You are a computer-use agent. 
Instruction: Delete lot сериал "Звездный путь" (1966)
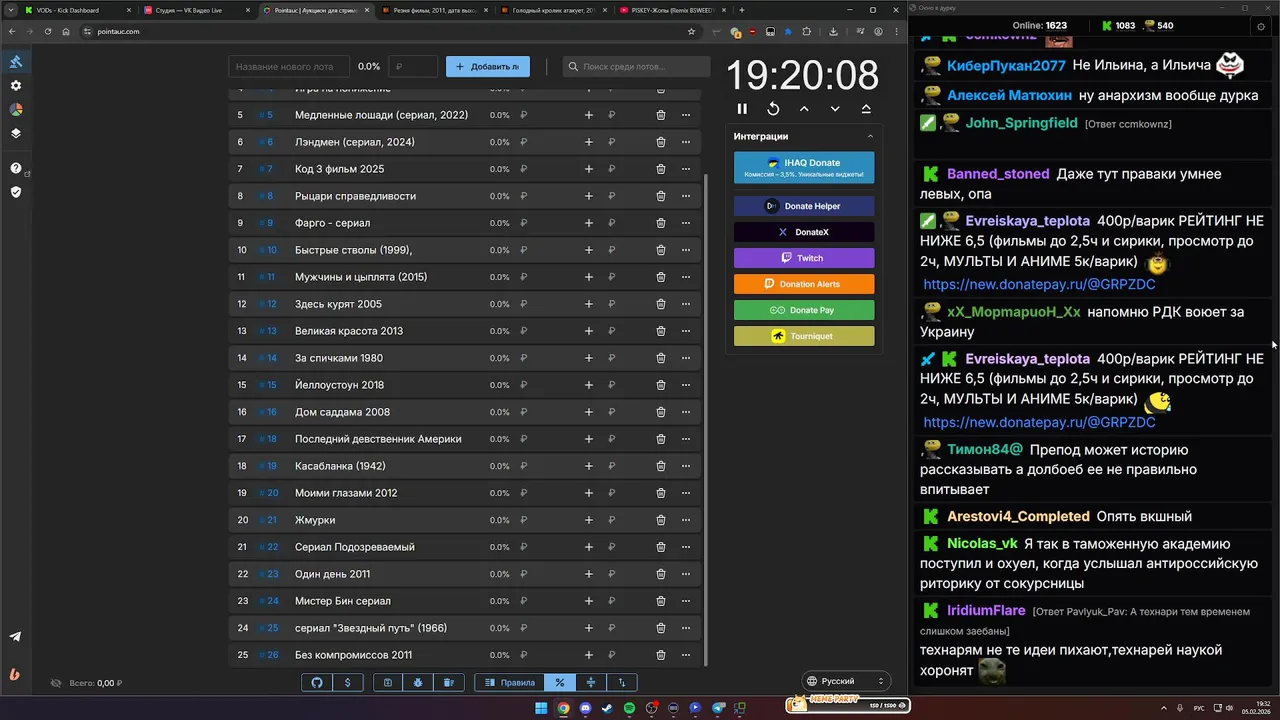pyautogui.click(x=661, y=628)
